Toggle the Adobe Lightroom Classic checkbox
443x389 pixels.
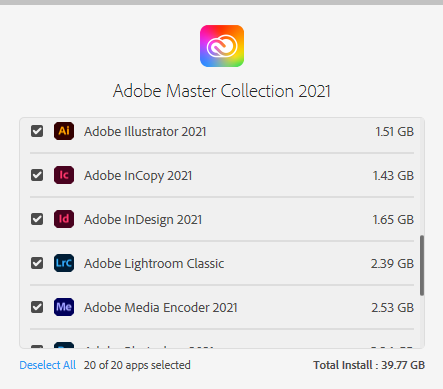37,263
